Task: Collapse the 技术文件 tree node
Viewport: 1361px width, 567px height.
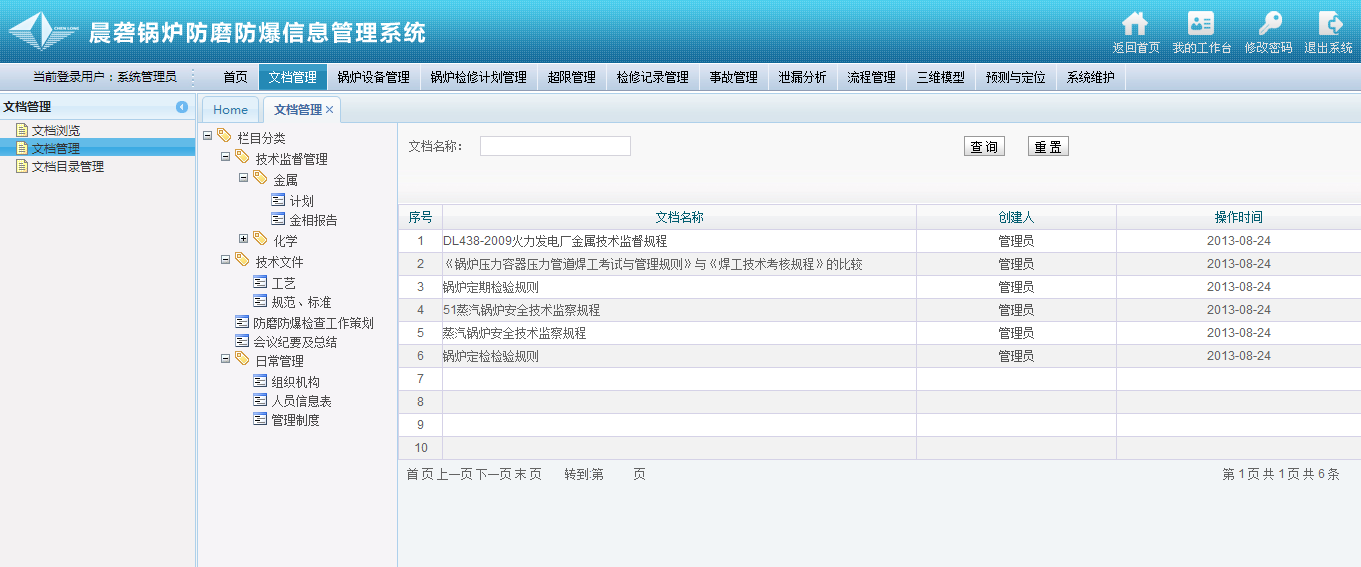Action: pyautogui.click(x=225, y=260)
